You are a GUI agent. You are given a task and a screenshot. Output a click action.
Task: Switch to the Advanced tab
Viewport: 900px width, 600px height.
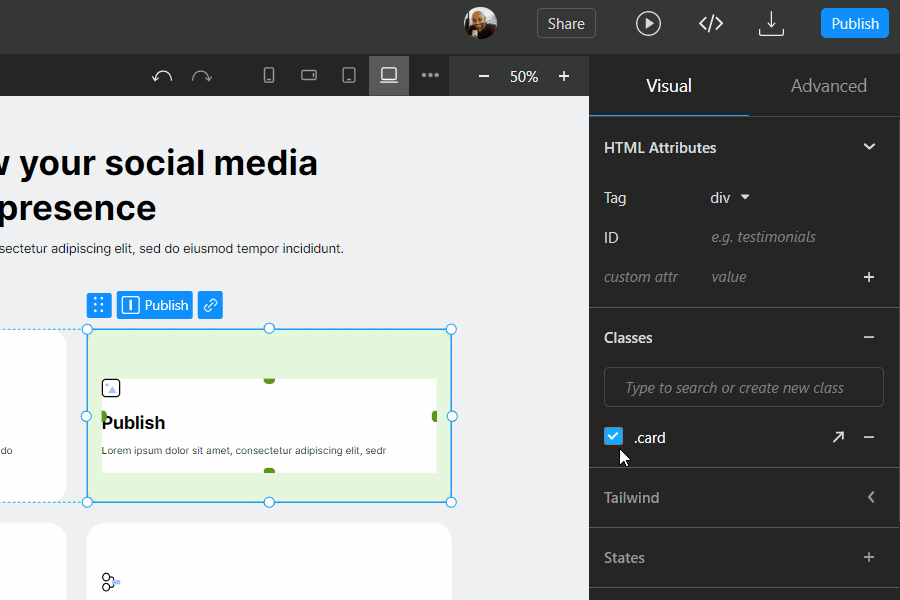click(x=828, y=85)
